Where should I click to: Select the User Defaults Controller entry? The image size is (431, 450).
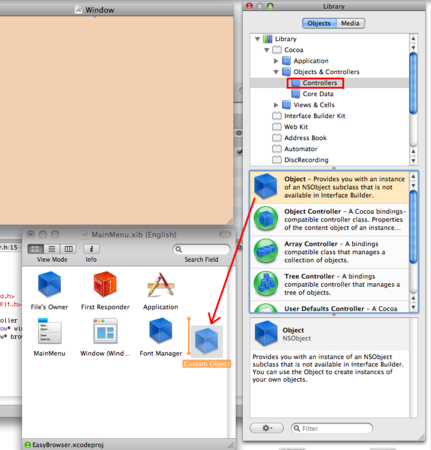[x=329, y=307]
